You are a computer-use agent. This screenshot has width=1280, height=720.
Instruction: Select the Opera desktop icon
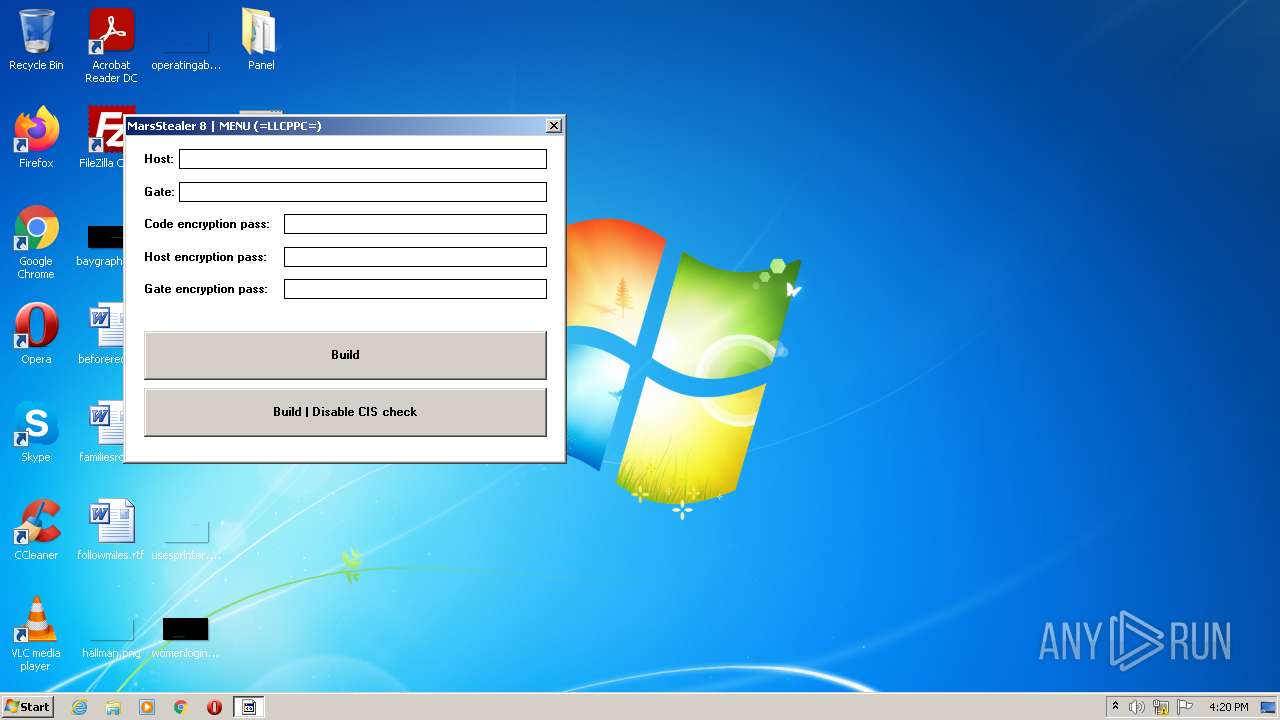pos(36,334)
